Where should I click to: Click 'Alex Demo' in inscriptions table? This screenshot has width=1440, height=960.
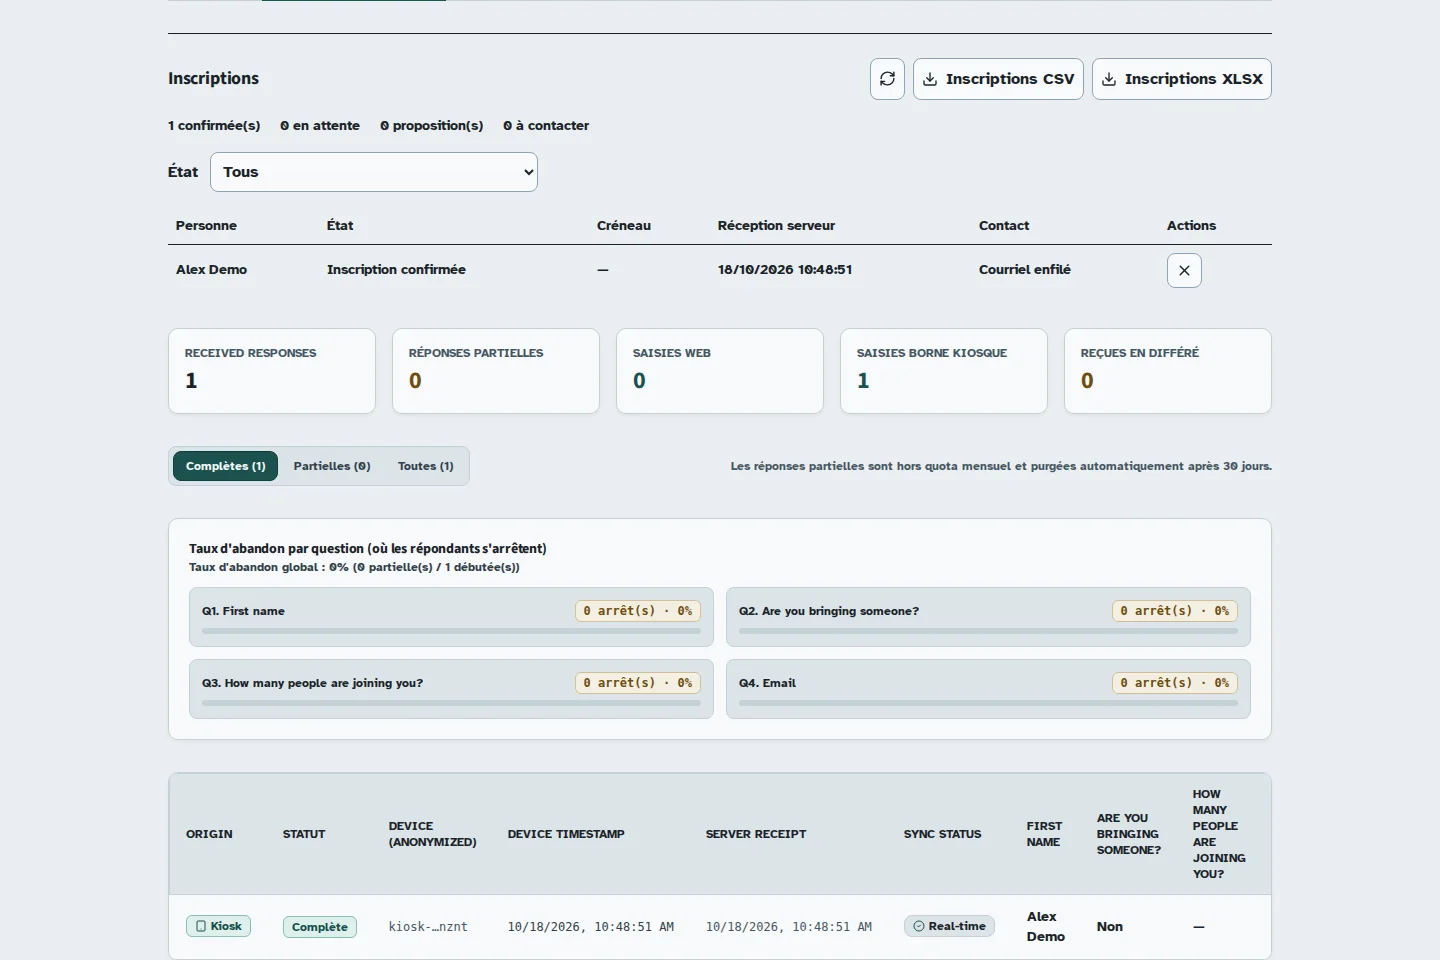(211, 270)
